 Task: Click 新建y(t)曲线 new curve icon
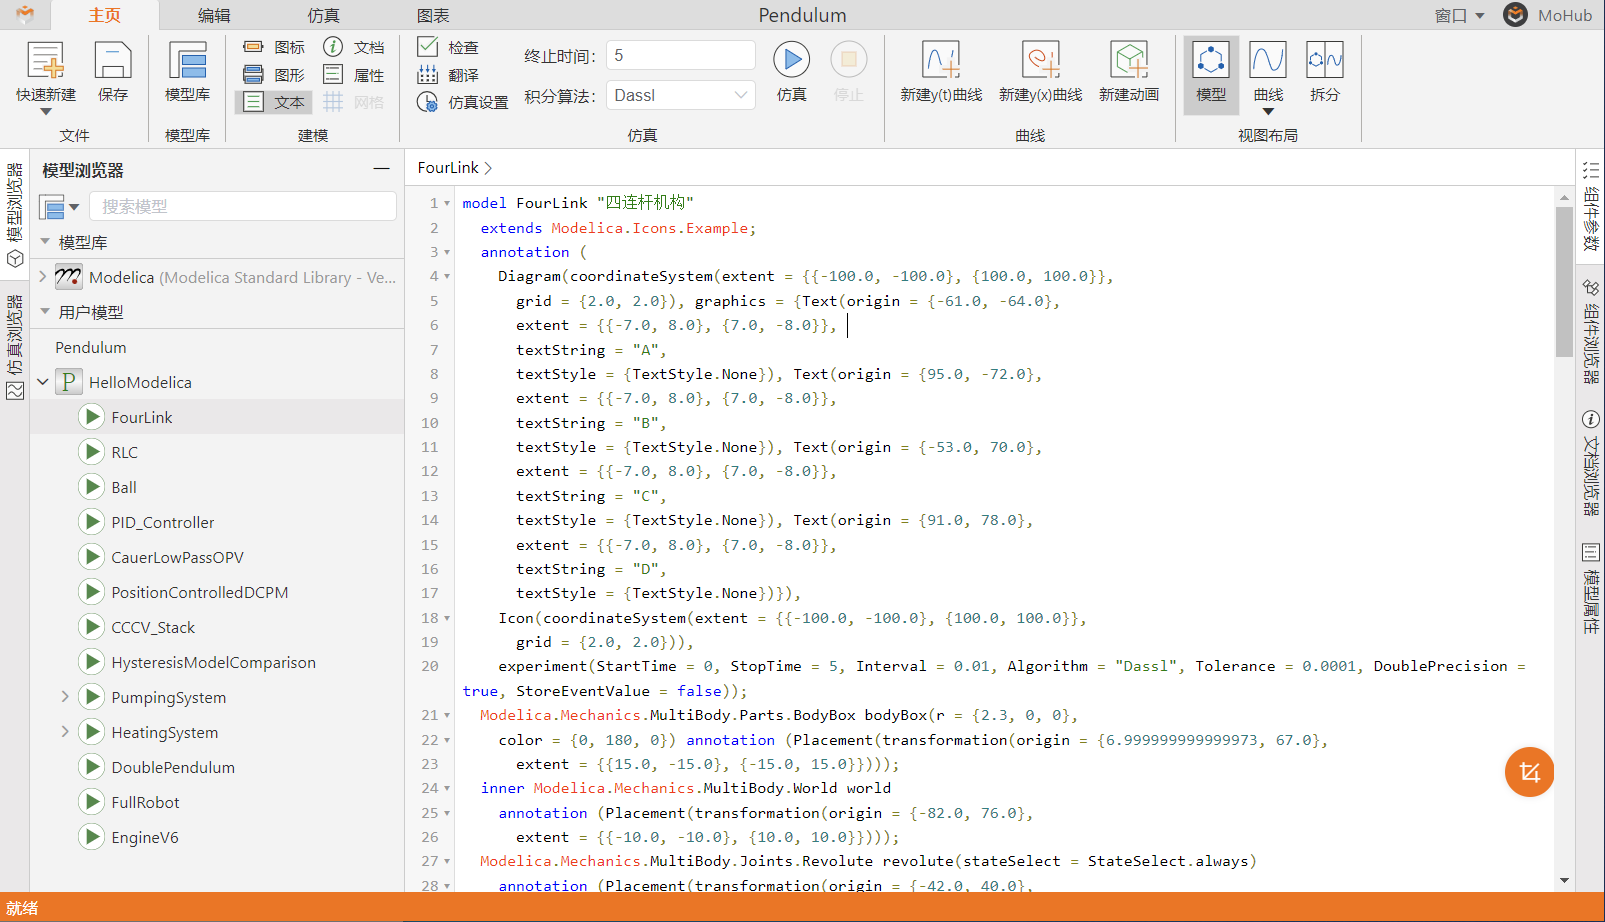pyautogui.click(x=941, y=61)
